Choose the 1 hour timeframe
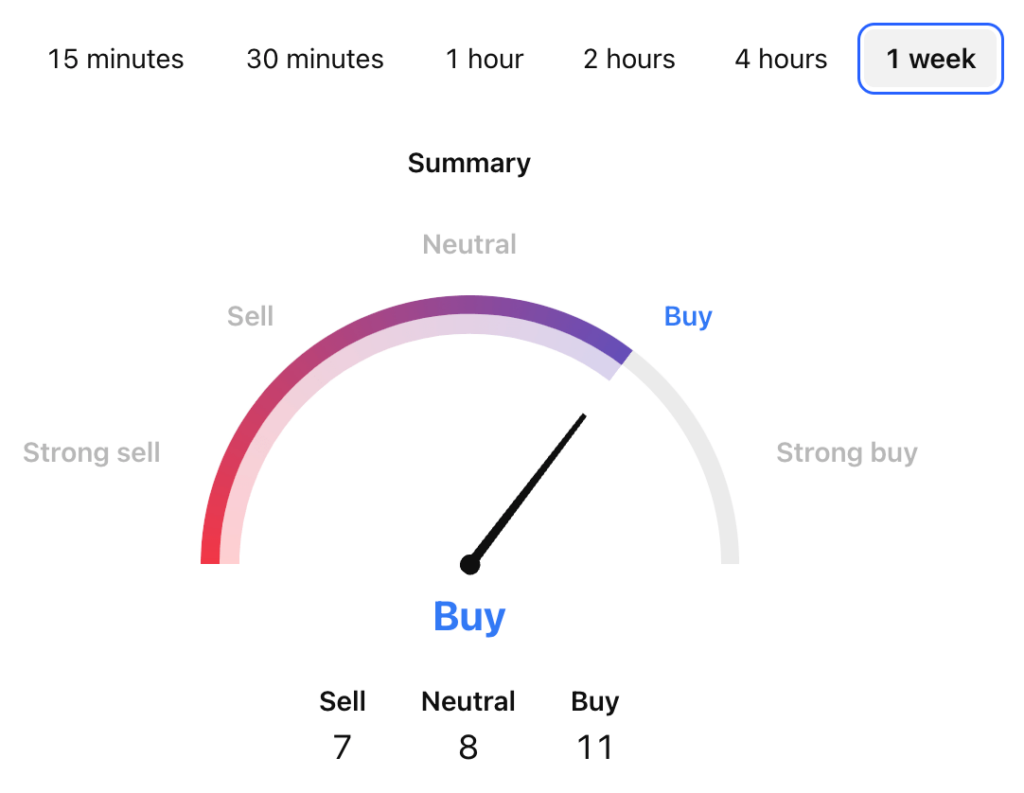Viewport: 1024px width, 793px height. pos(484,59)
